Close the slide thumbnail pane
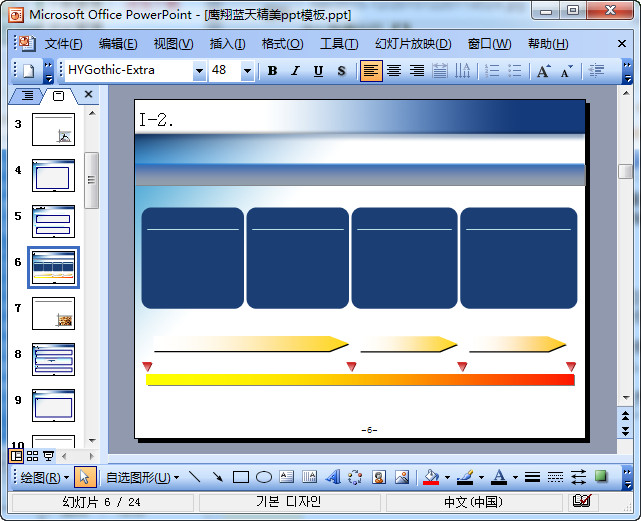 (88, 94)
